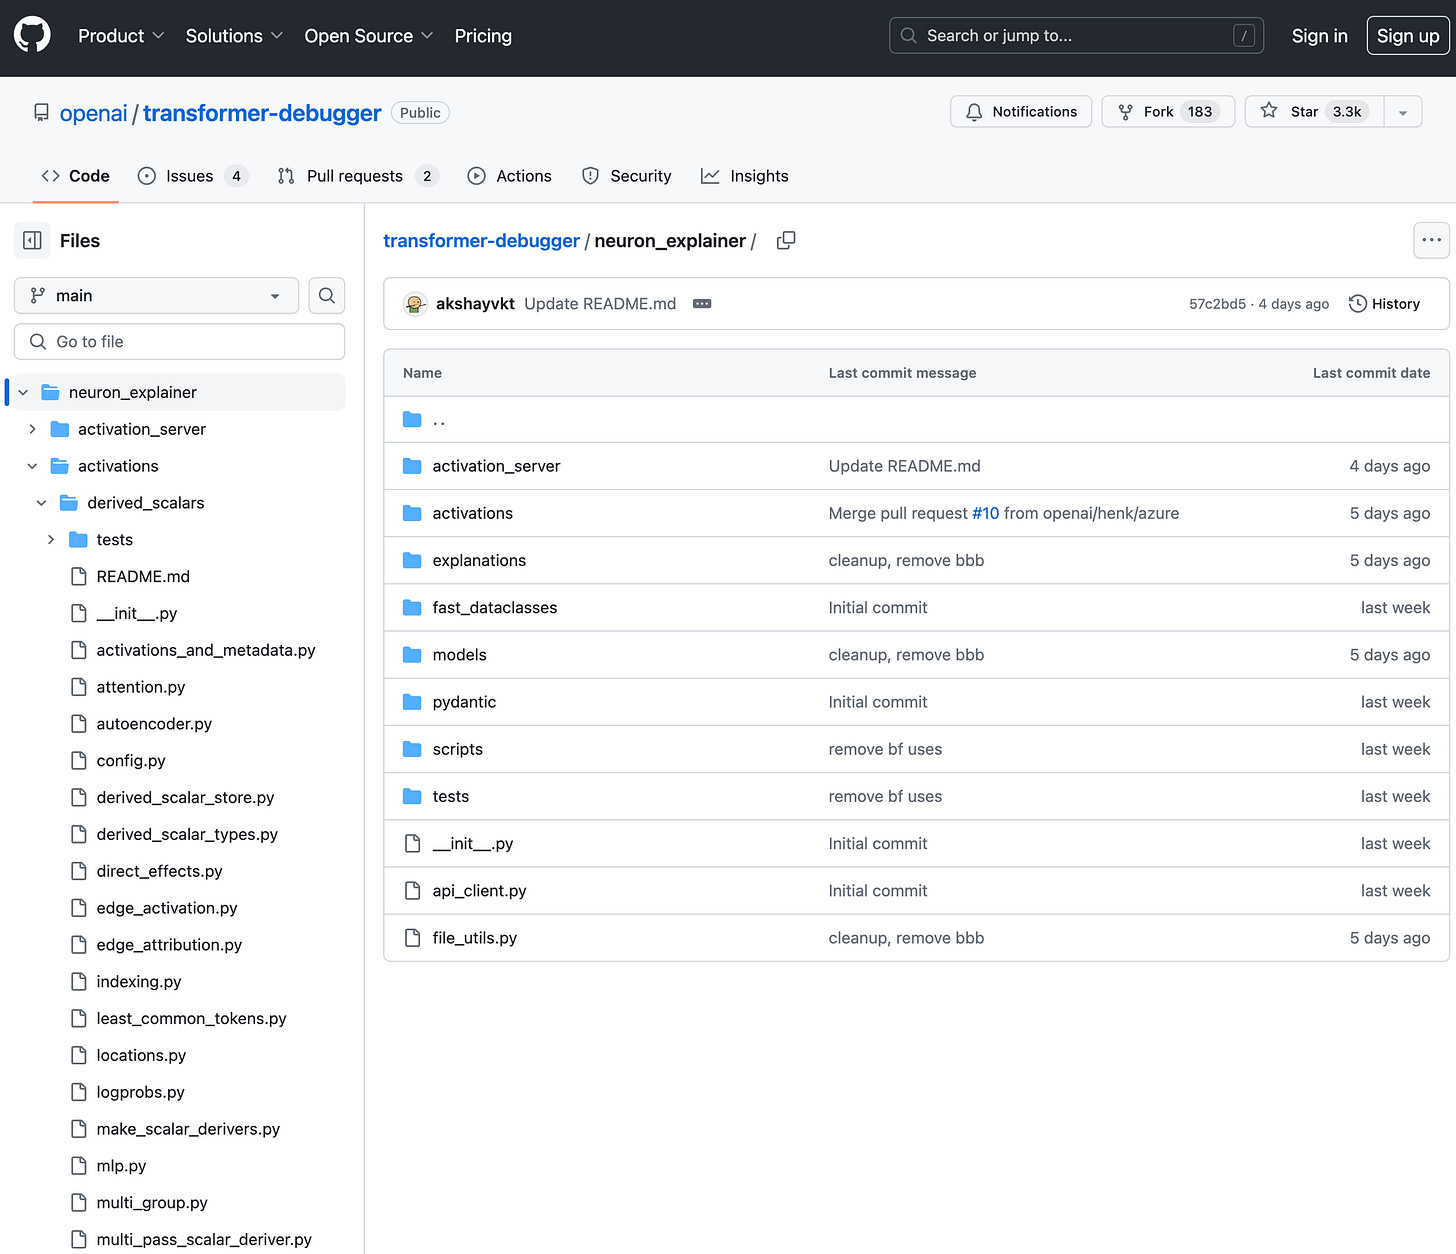Open the star list dropdown arrow
The width and height of the screenshot is (1456, 1254).
click(x=1403, y=112)
